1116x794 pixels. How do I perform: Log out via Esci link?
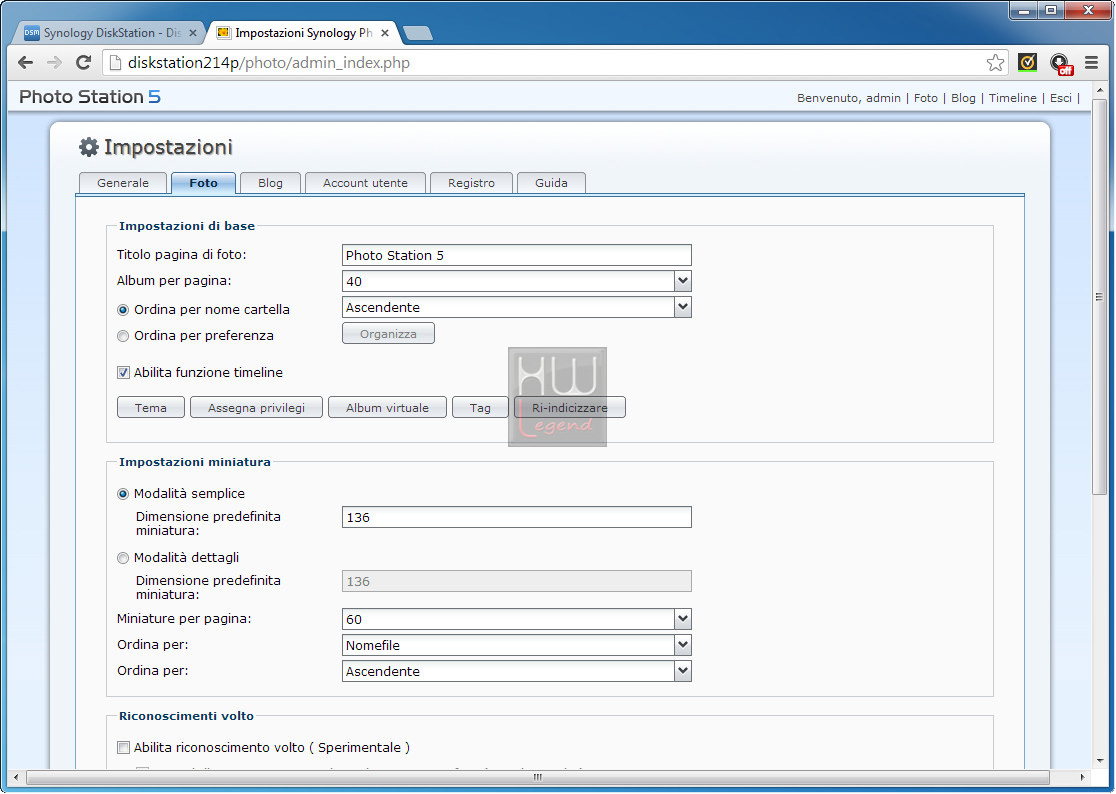[1060, 98]
